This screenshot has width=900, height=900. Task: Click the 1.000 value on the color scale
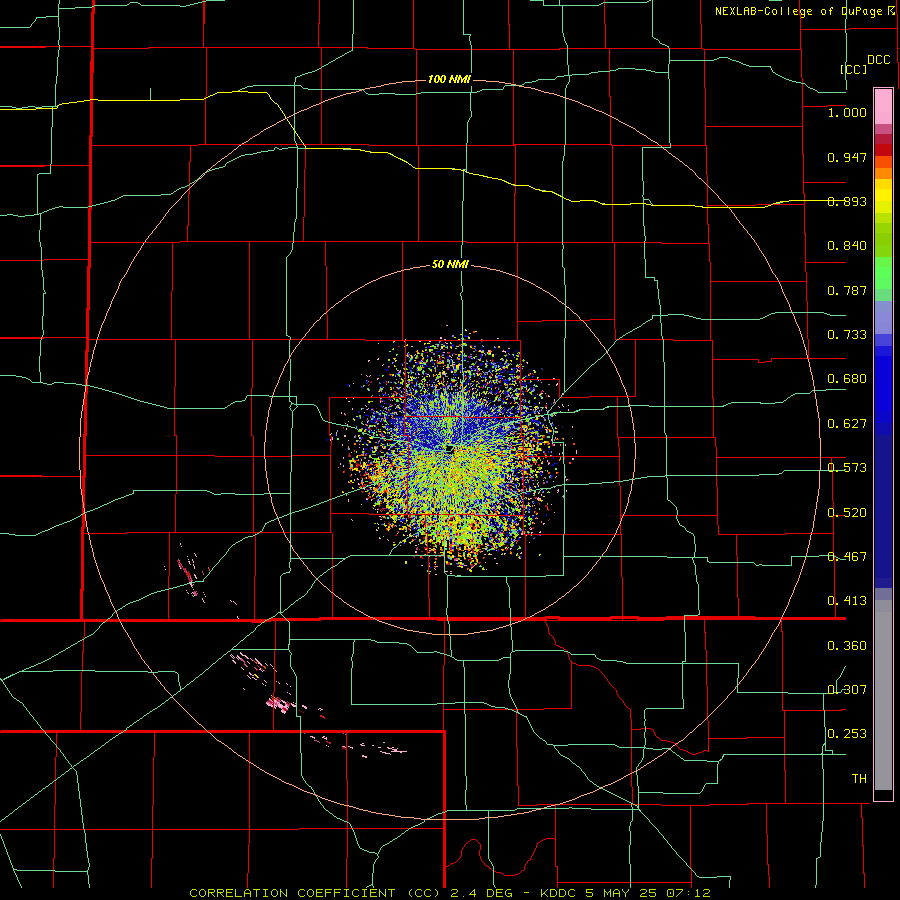click(847, 112)
